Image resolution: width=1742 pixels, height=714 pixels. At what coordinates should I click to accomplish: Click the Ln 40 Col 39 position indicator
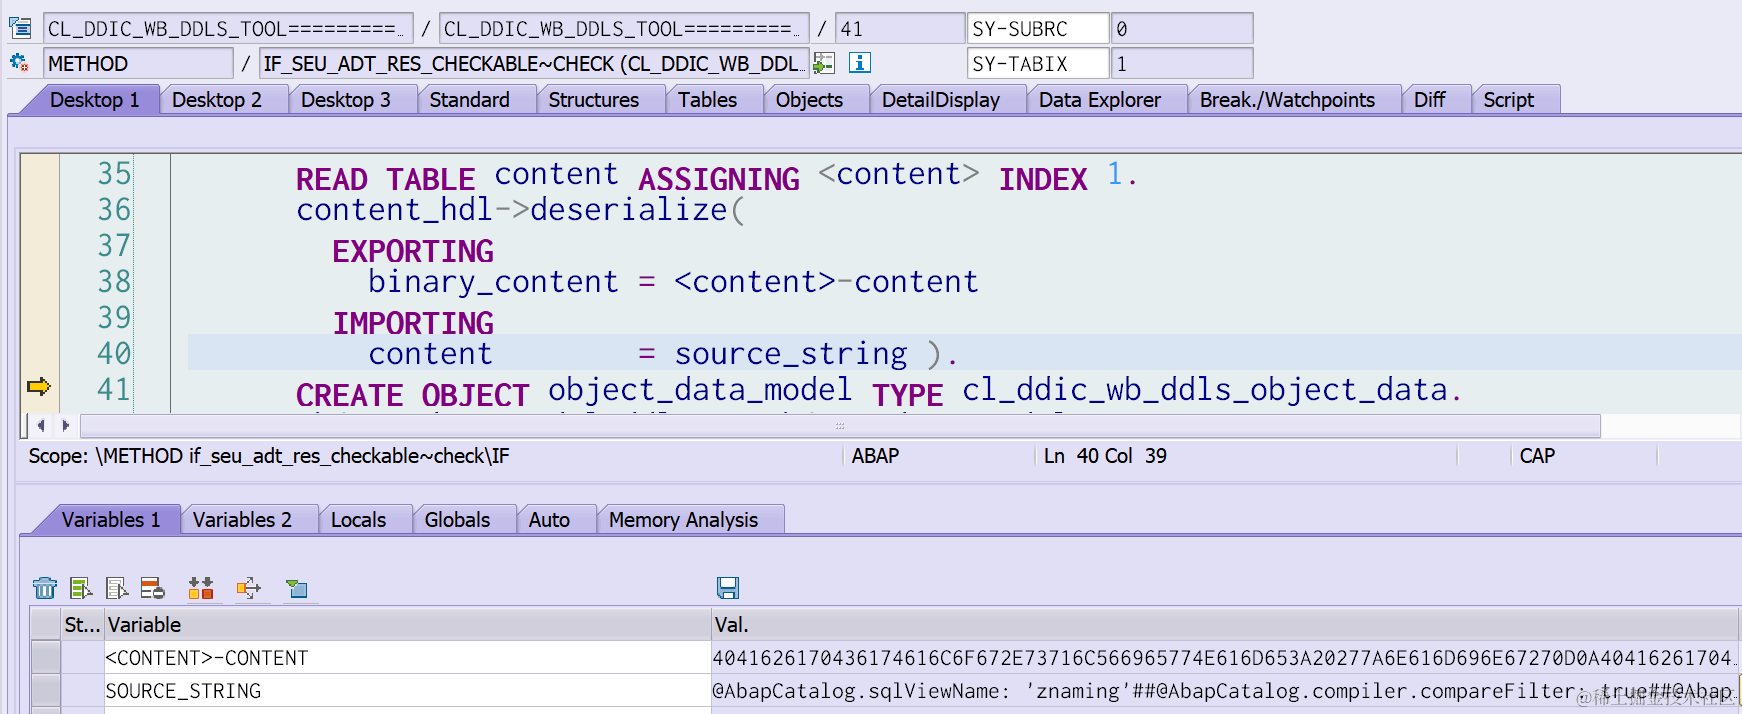(x=1105, y=456)
